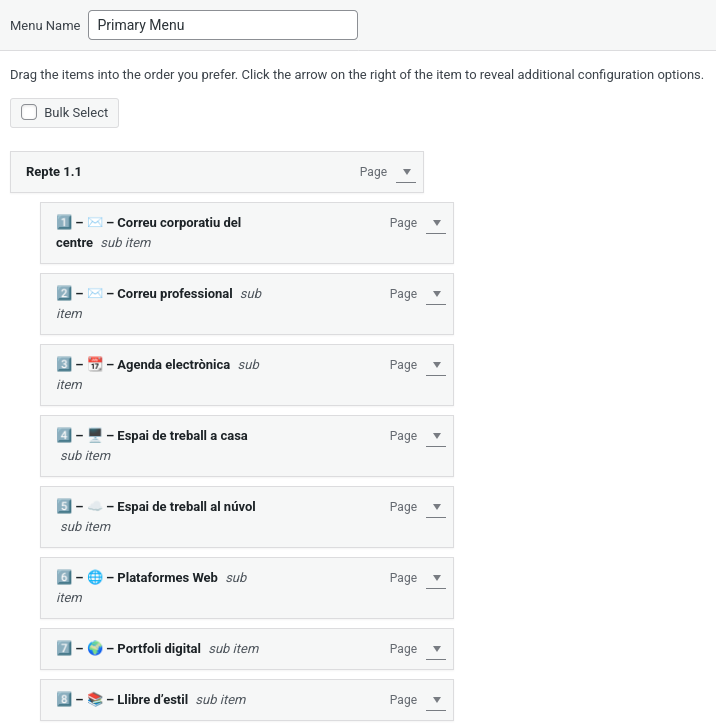Expand Plataformes Web configuration arrow
The height and width of the screenshot is (728, 716).
tap(435, 578)
